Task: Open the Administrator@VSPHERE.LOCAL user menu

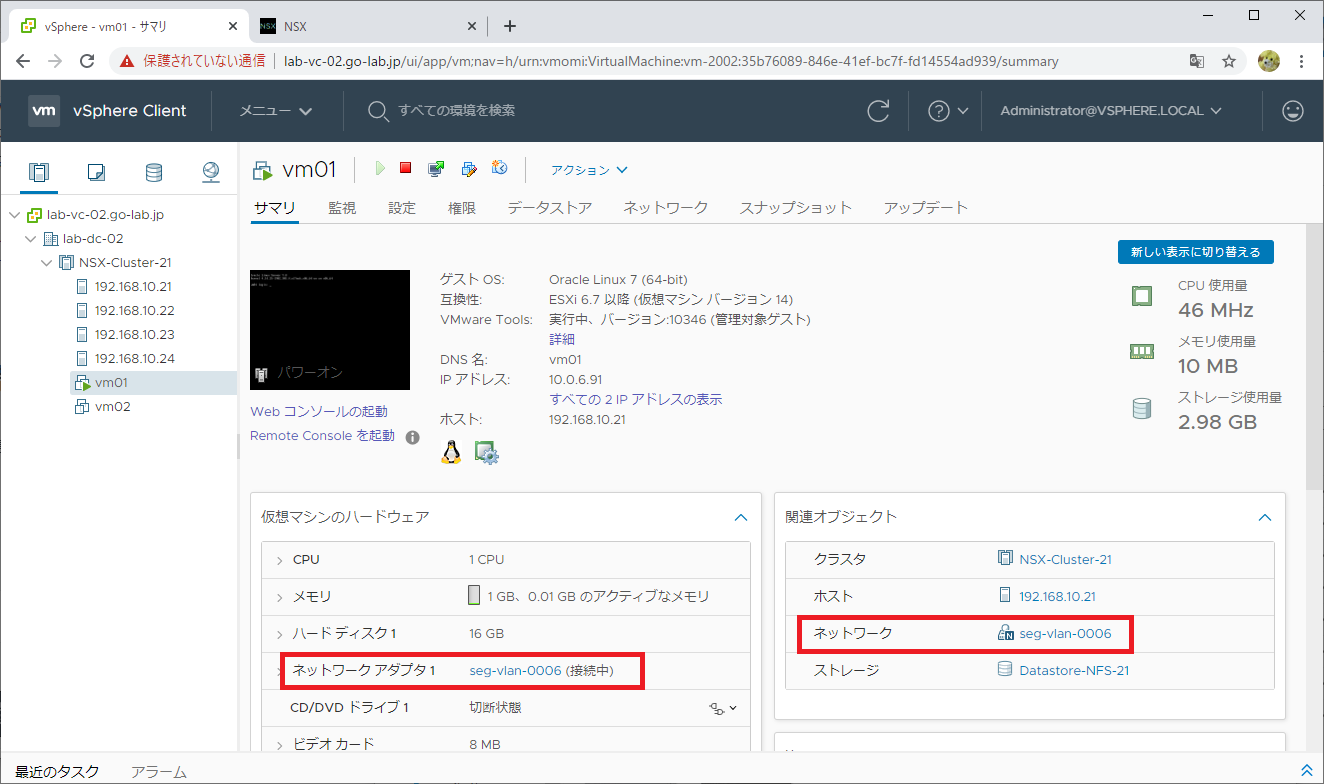Action: pyautogui.click(x=1111, y=111)
